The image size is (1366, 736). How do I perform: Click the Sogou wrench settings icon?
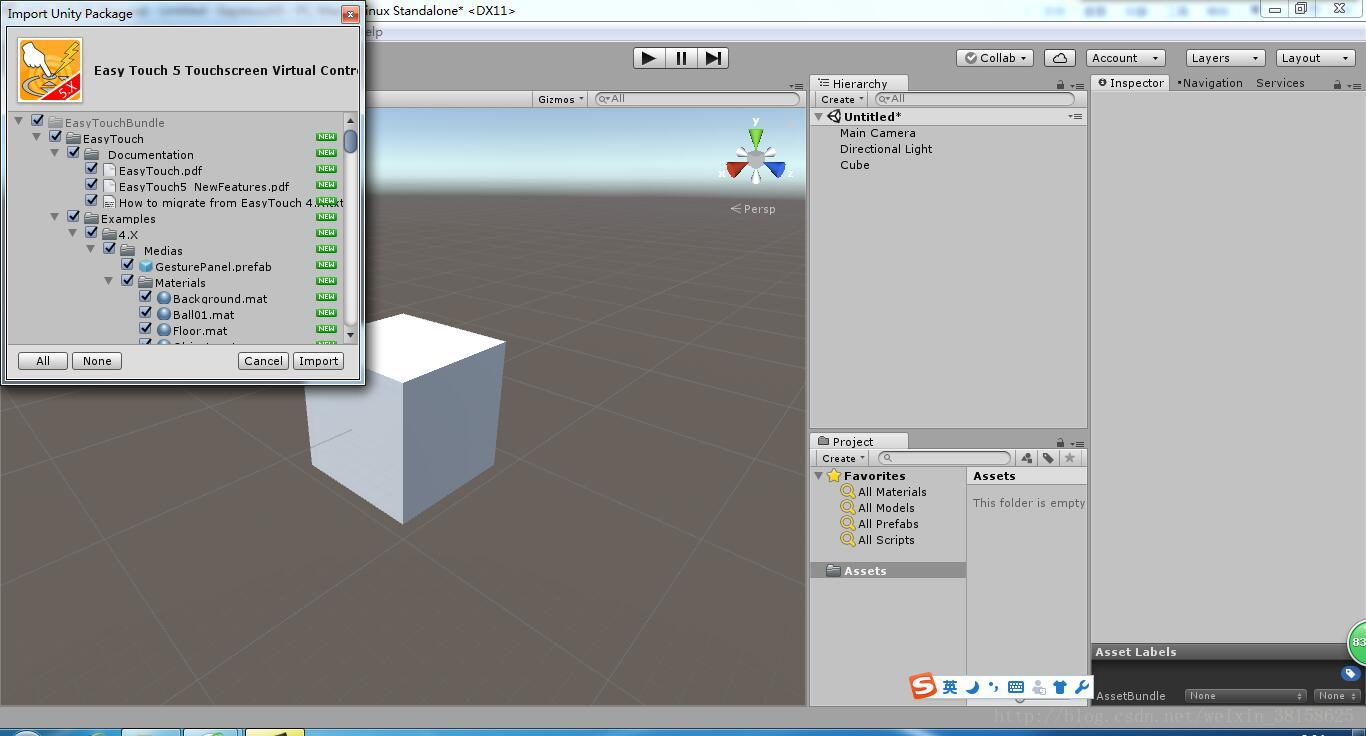pos(1081,687)
